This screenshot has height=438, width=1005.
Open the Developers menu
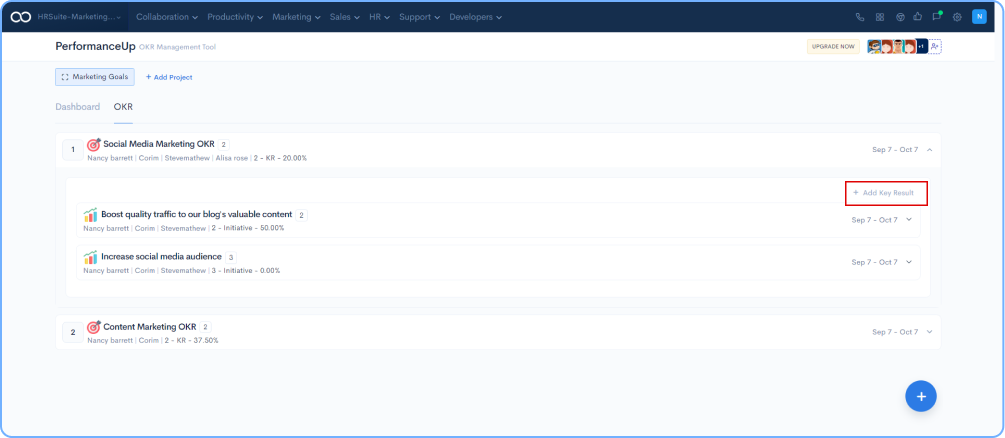(x=475, y=17)
